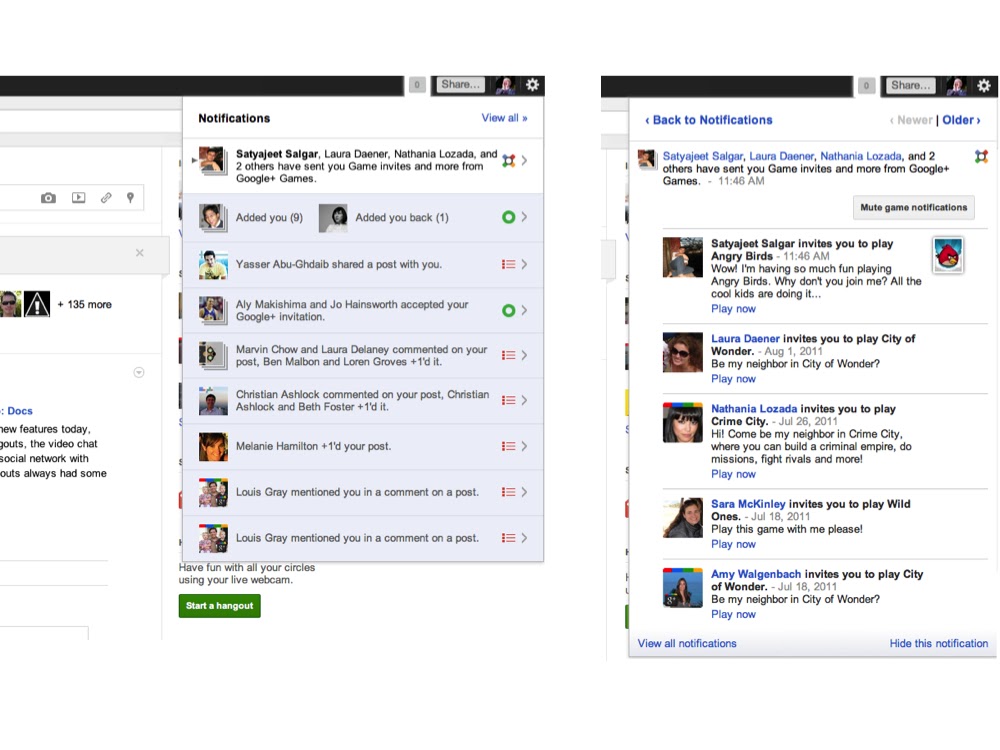Viewport: 1000px width, 750px height.
Task: Click the warning triangle avatar
Action: click(37, 304)
